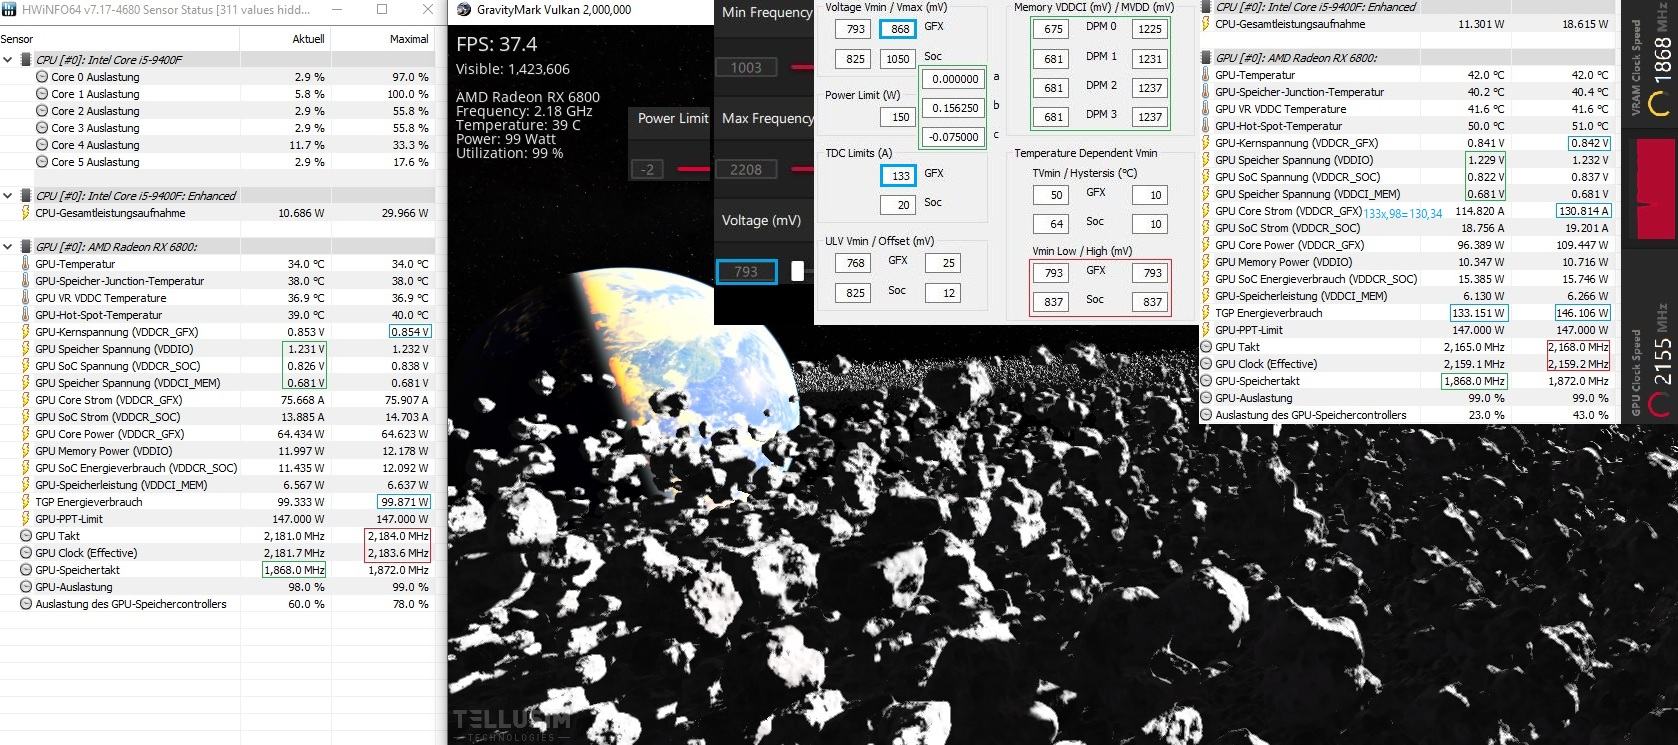The image size is (1678, 745).
Task: Click clock icon of GPU-Auslastung 98.0 % row
Action: 26,587
